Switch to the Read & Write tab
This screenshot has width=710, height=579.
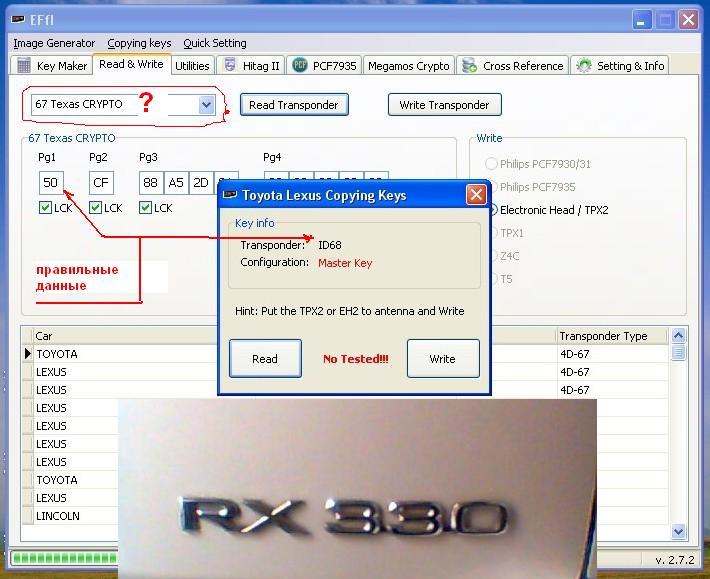click(131, 64)
